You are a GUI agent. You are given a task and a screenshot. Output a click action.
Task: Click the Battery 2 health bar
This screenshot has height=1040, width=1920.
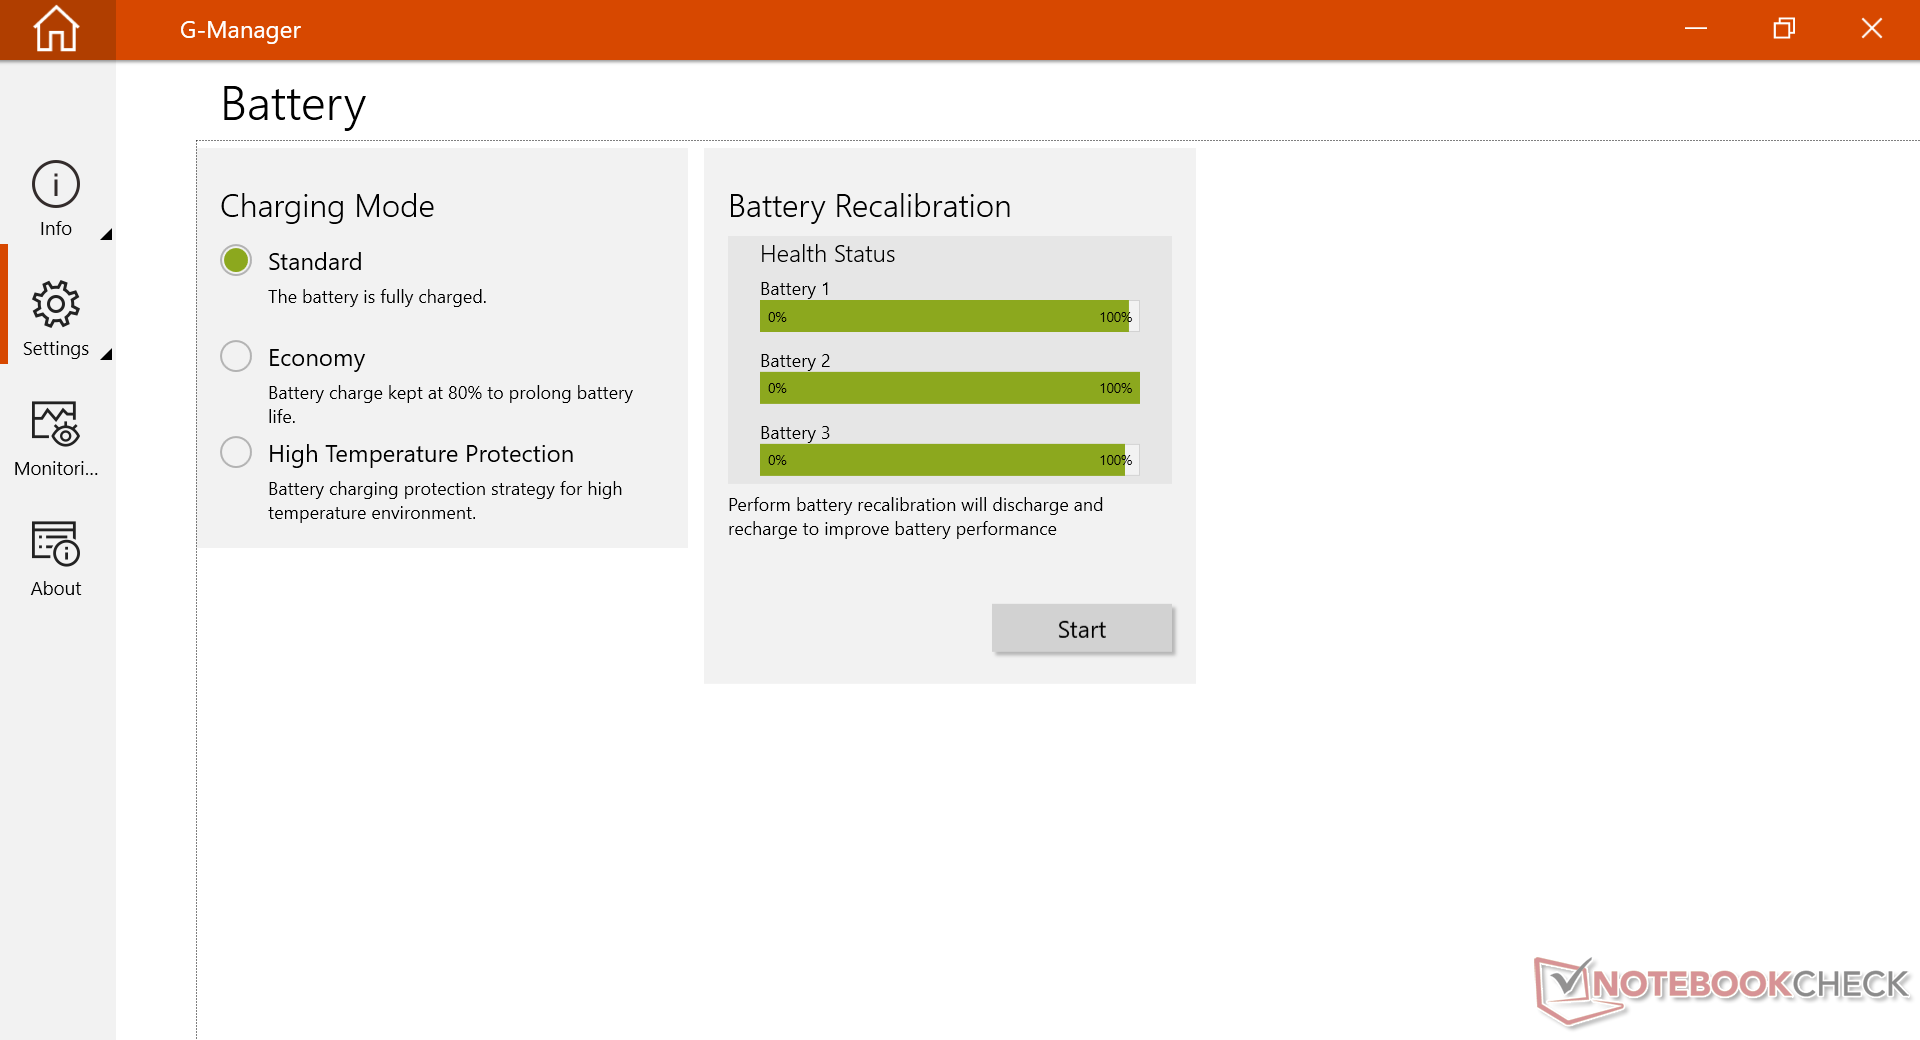pyautogui.click(x=950, y=388)
